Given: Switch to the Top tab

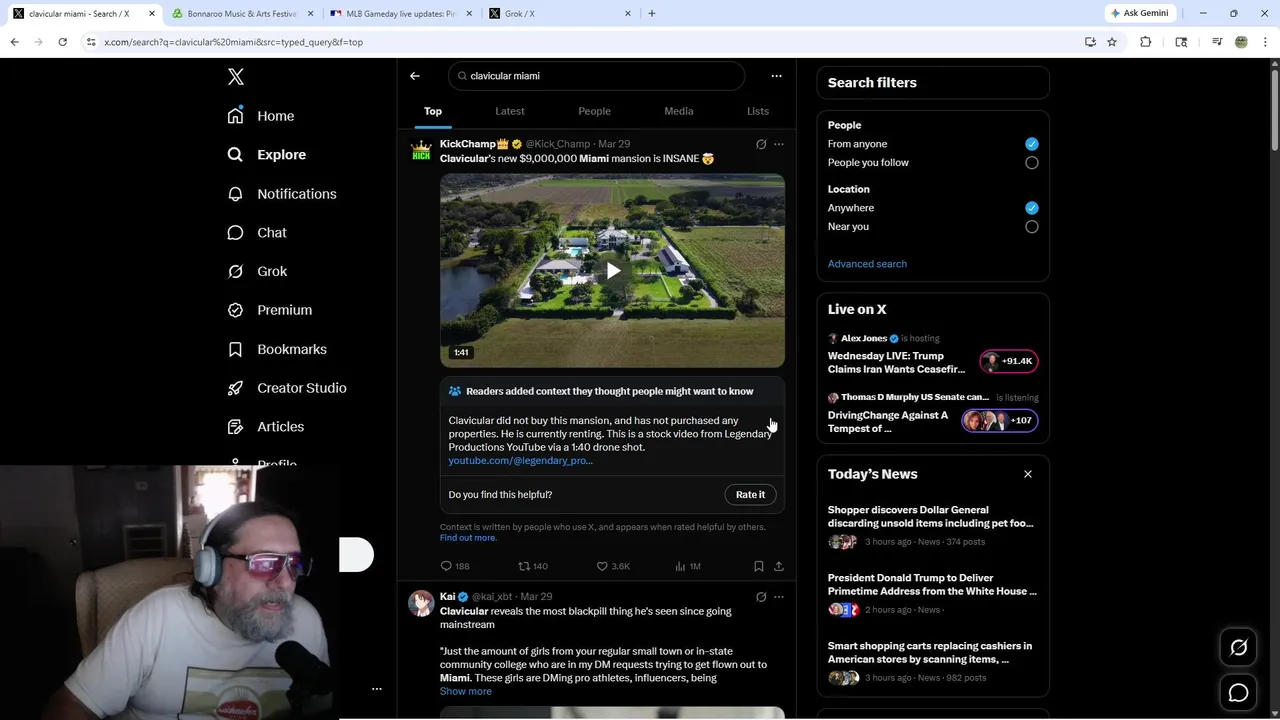Looking at the screenshot, I should tap(433, 111).
